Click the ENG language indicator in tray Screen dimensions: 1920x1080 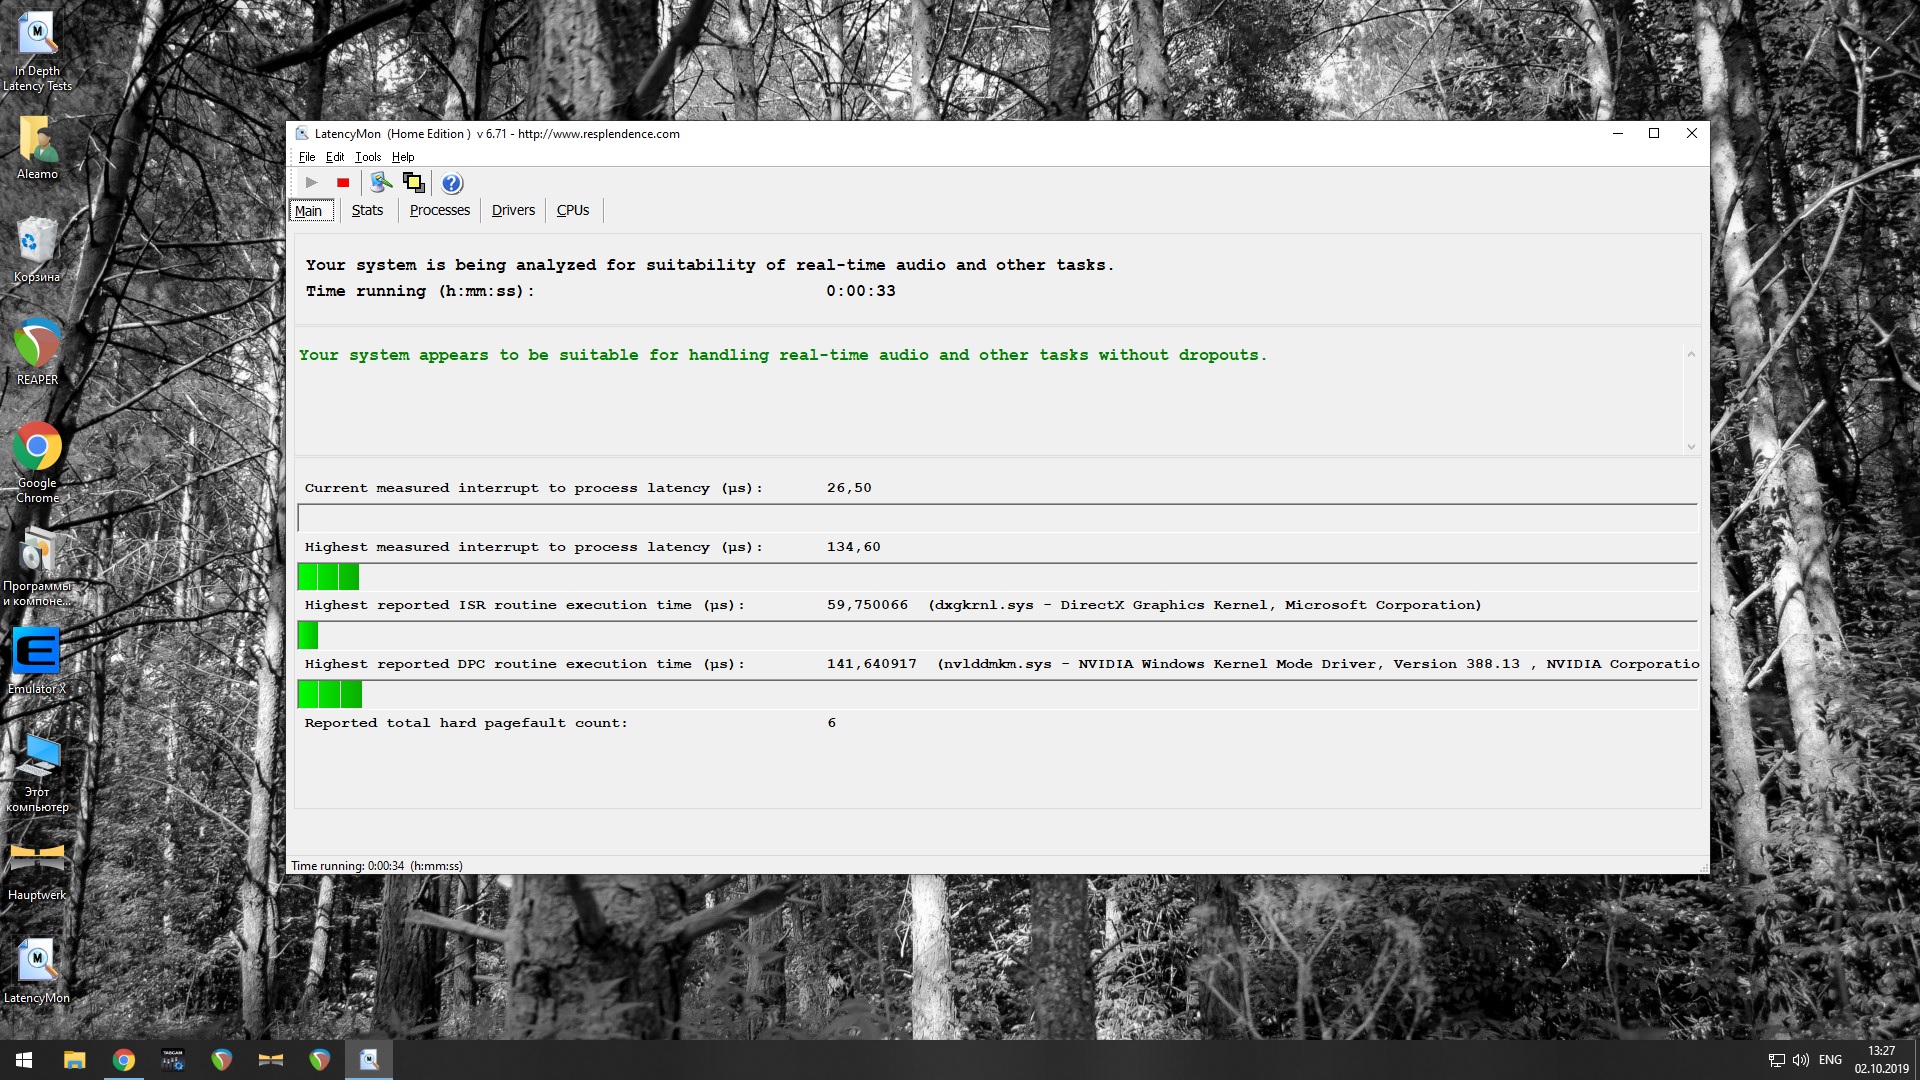click(x=1830, y=1060)
